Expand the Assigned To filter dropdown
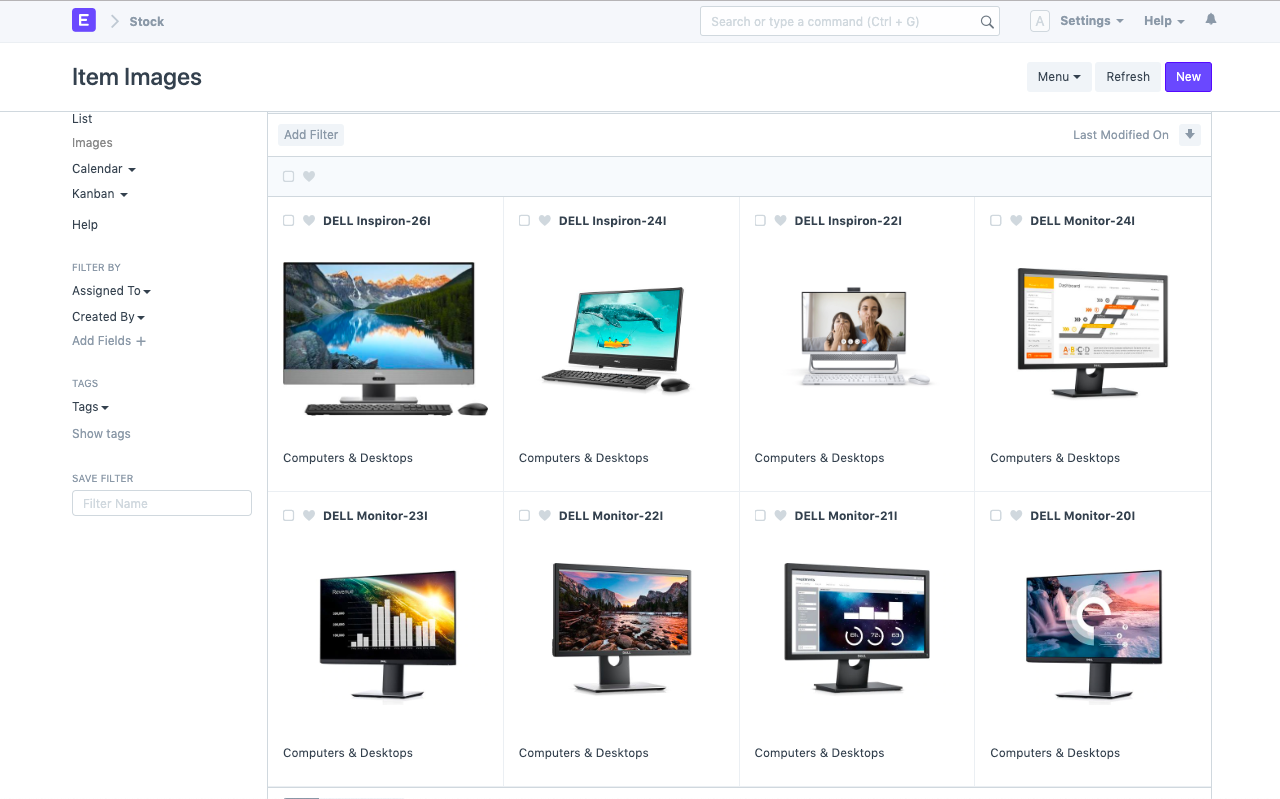The width and height of the screenshot is (1280, 799). coord(111,291)
